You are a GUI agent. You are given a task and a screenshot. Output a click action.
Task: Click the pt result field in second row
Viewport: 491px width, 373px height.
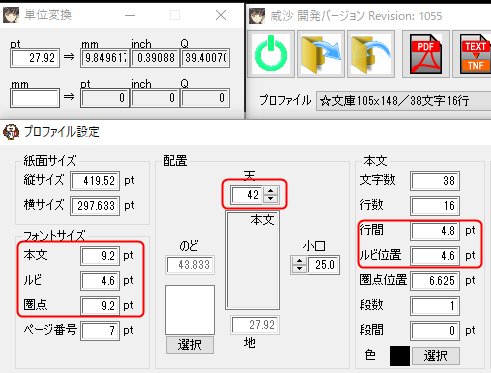(x=105, y=98)
